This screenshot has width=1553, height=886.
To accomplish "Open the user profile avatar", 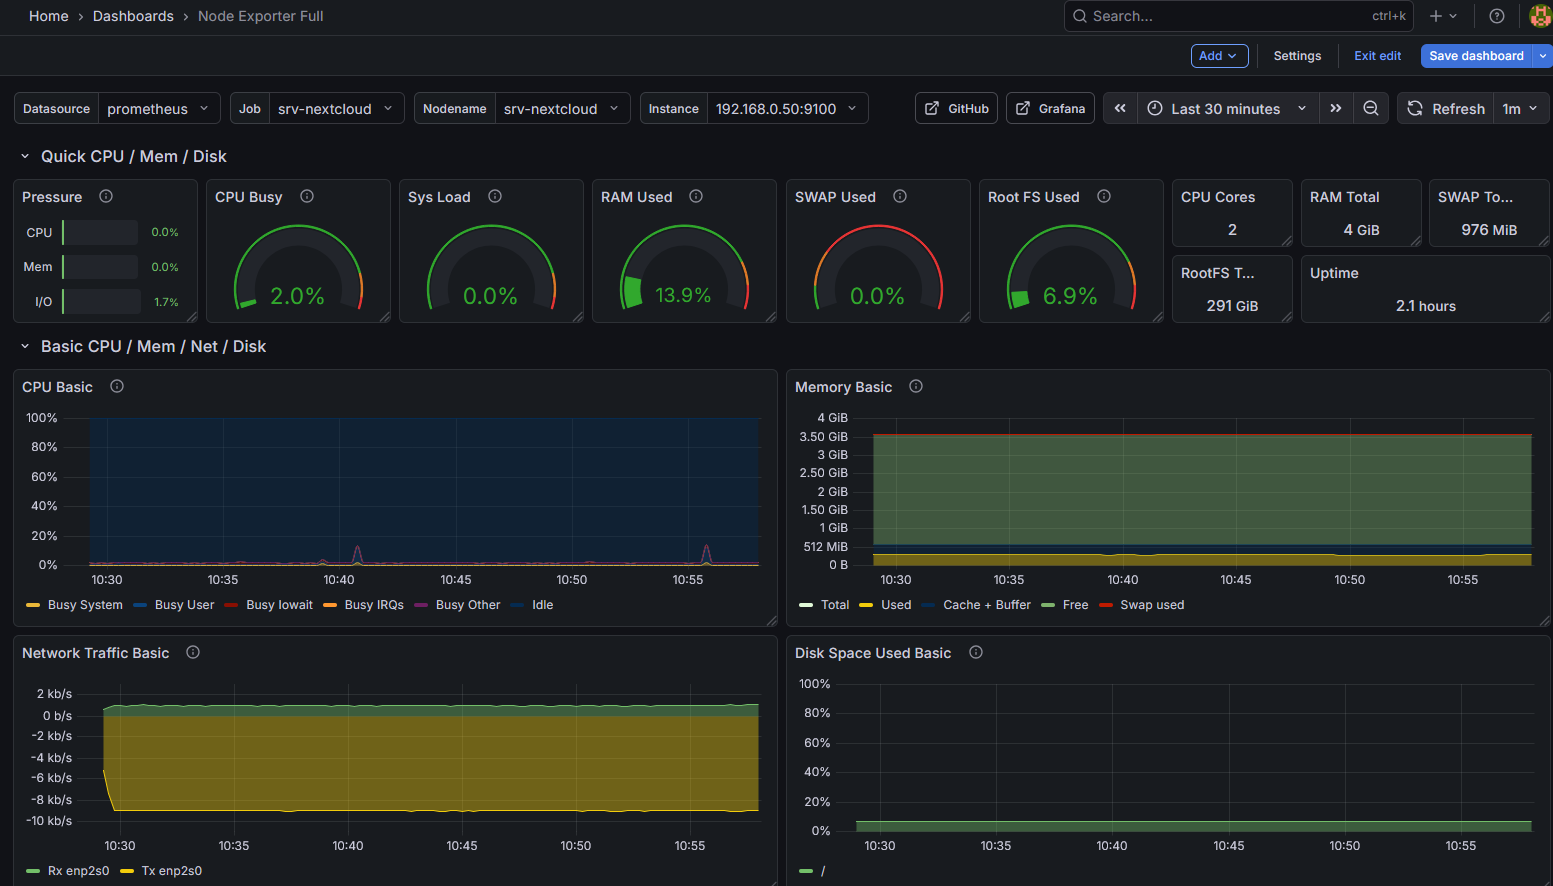I will pos(1538,16).
